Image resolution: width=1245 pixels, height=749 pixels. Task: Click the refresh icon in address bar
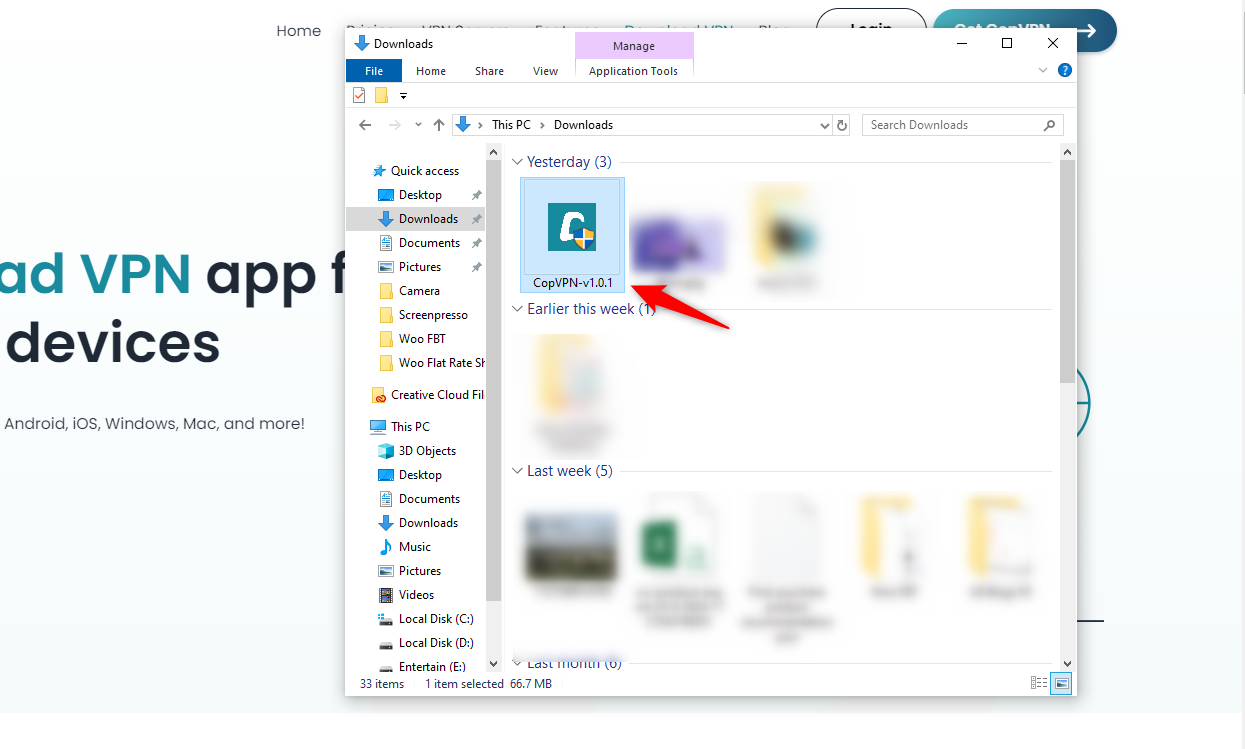click(841, 124)
